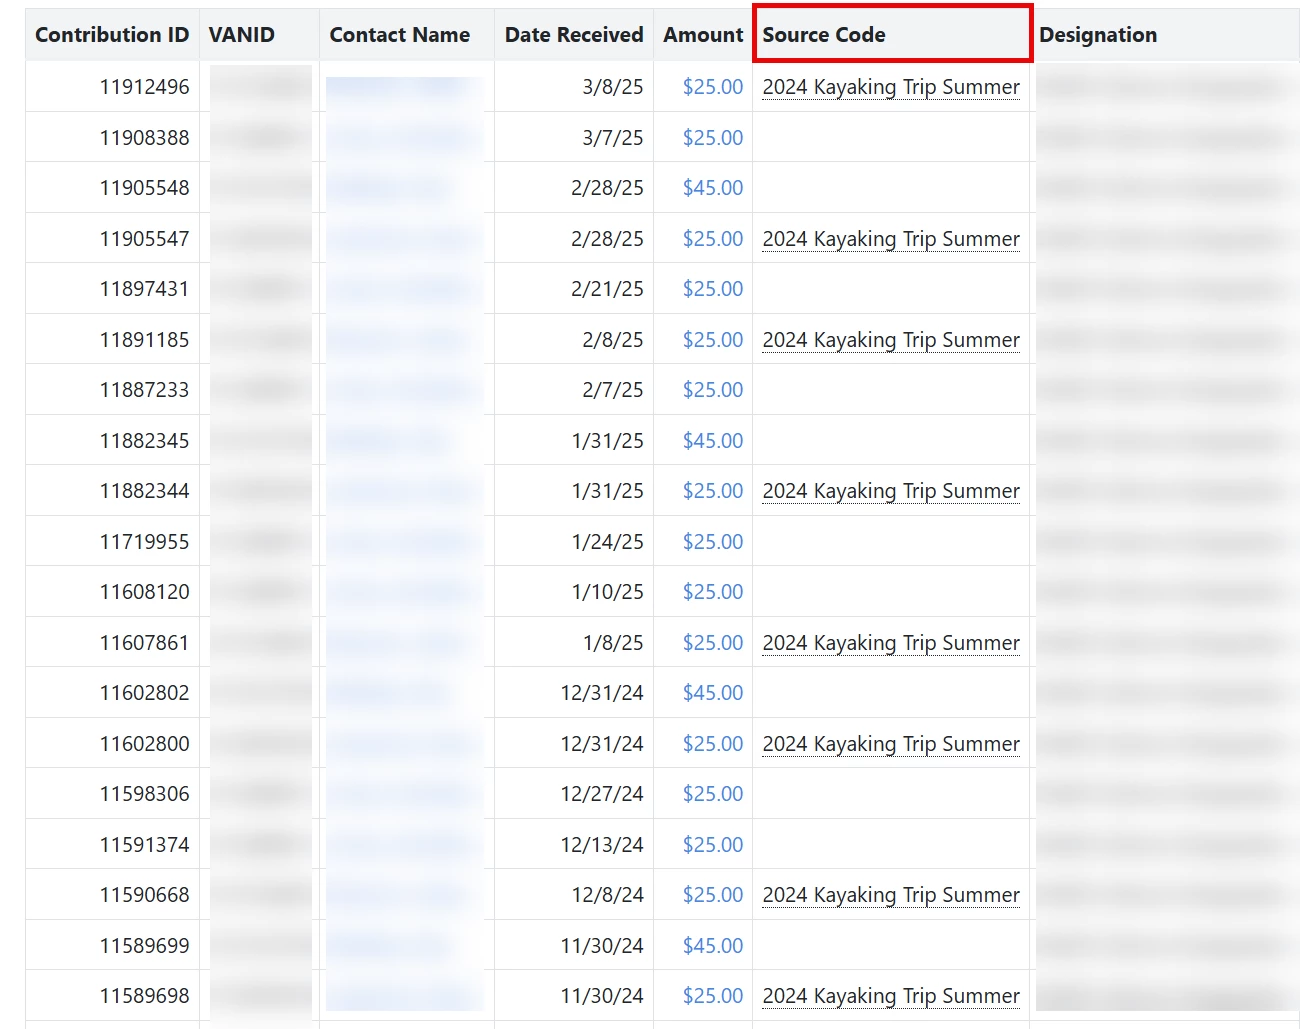Open $25.00 amount dated 2/7/25

[x=713, y=390]
